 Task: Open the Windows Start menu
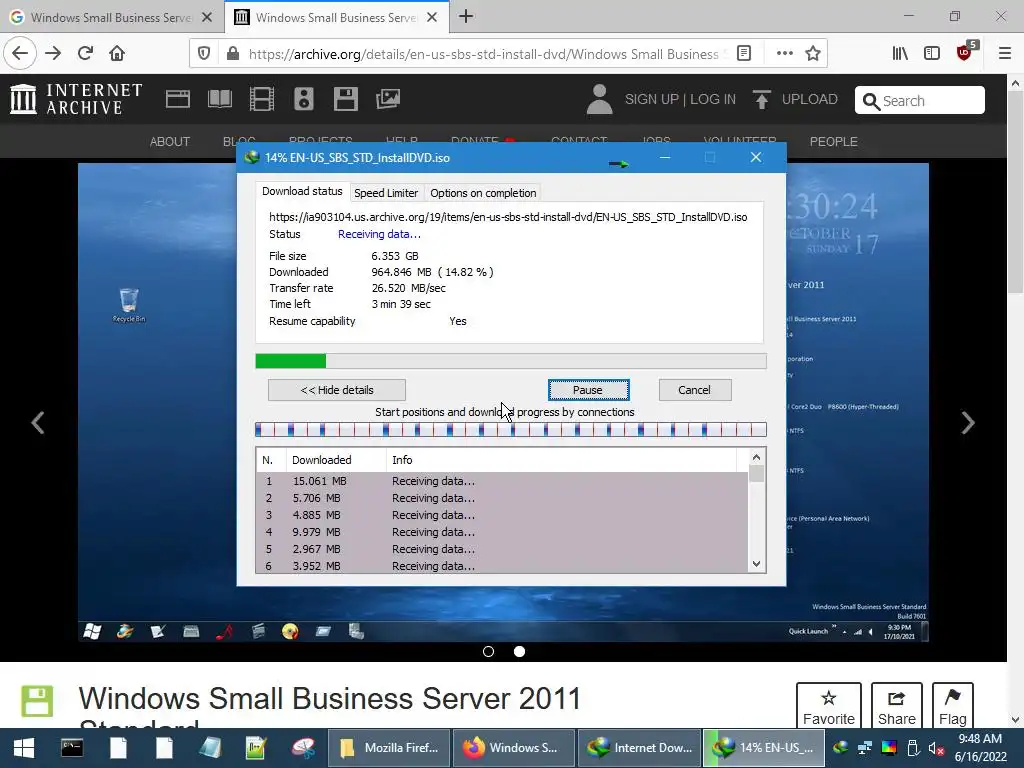tap(23, 748)
